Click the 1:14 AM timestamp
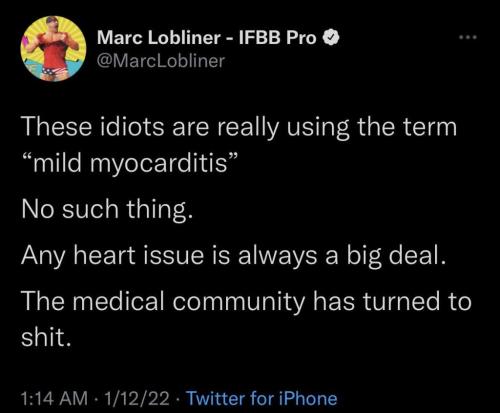This screenshot has width=500, height=413. click(54, 398)
